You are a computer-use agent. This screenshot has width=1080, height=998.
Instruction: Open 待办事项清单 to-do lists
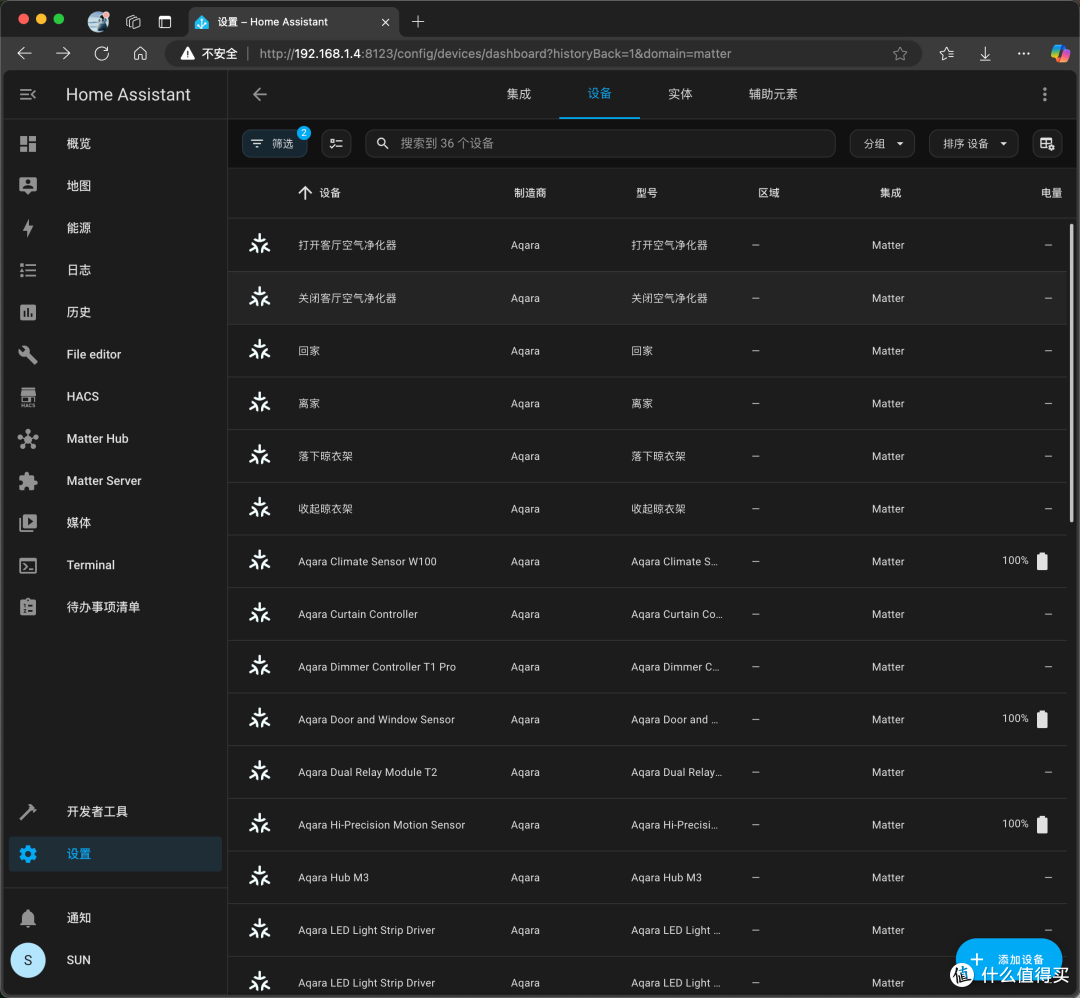pos(114,607)
